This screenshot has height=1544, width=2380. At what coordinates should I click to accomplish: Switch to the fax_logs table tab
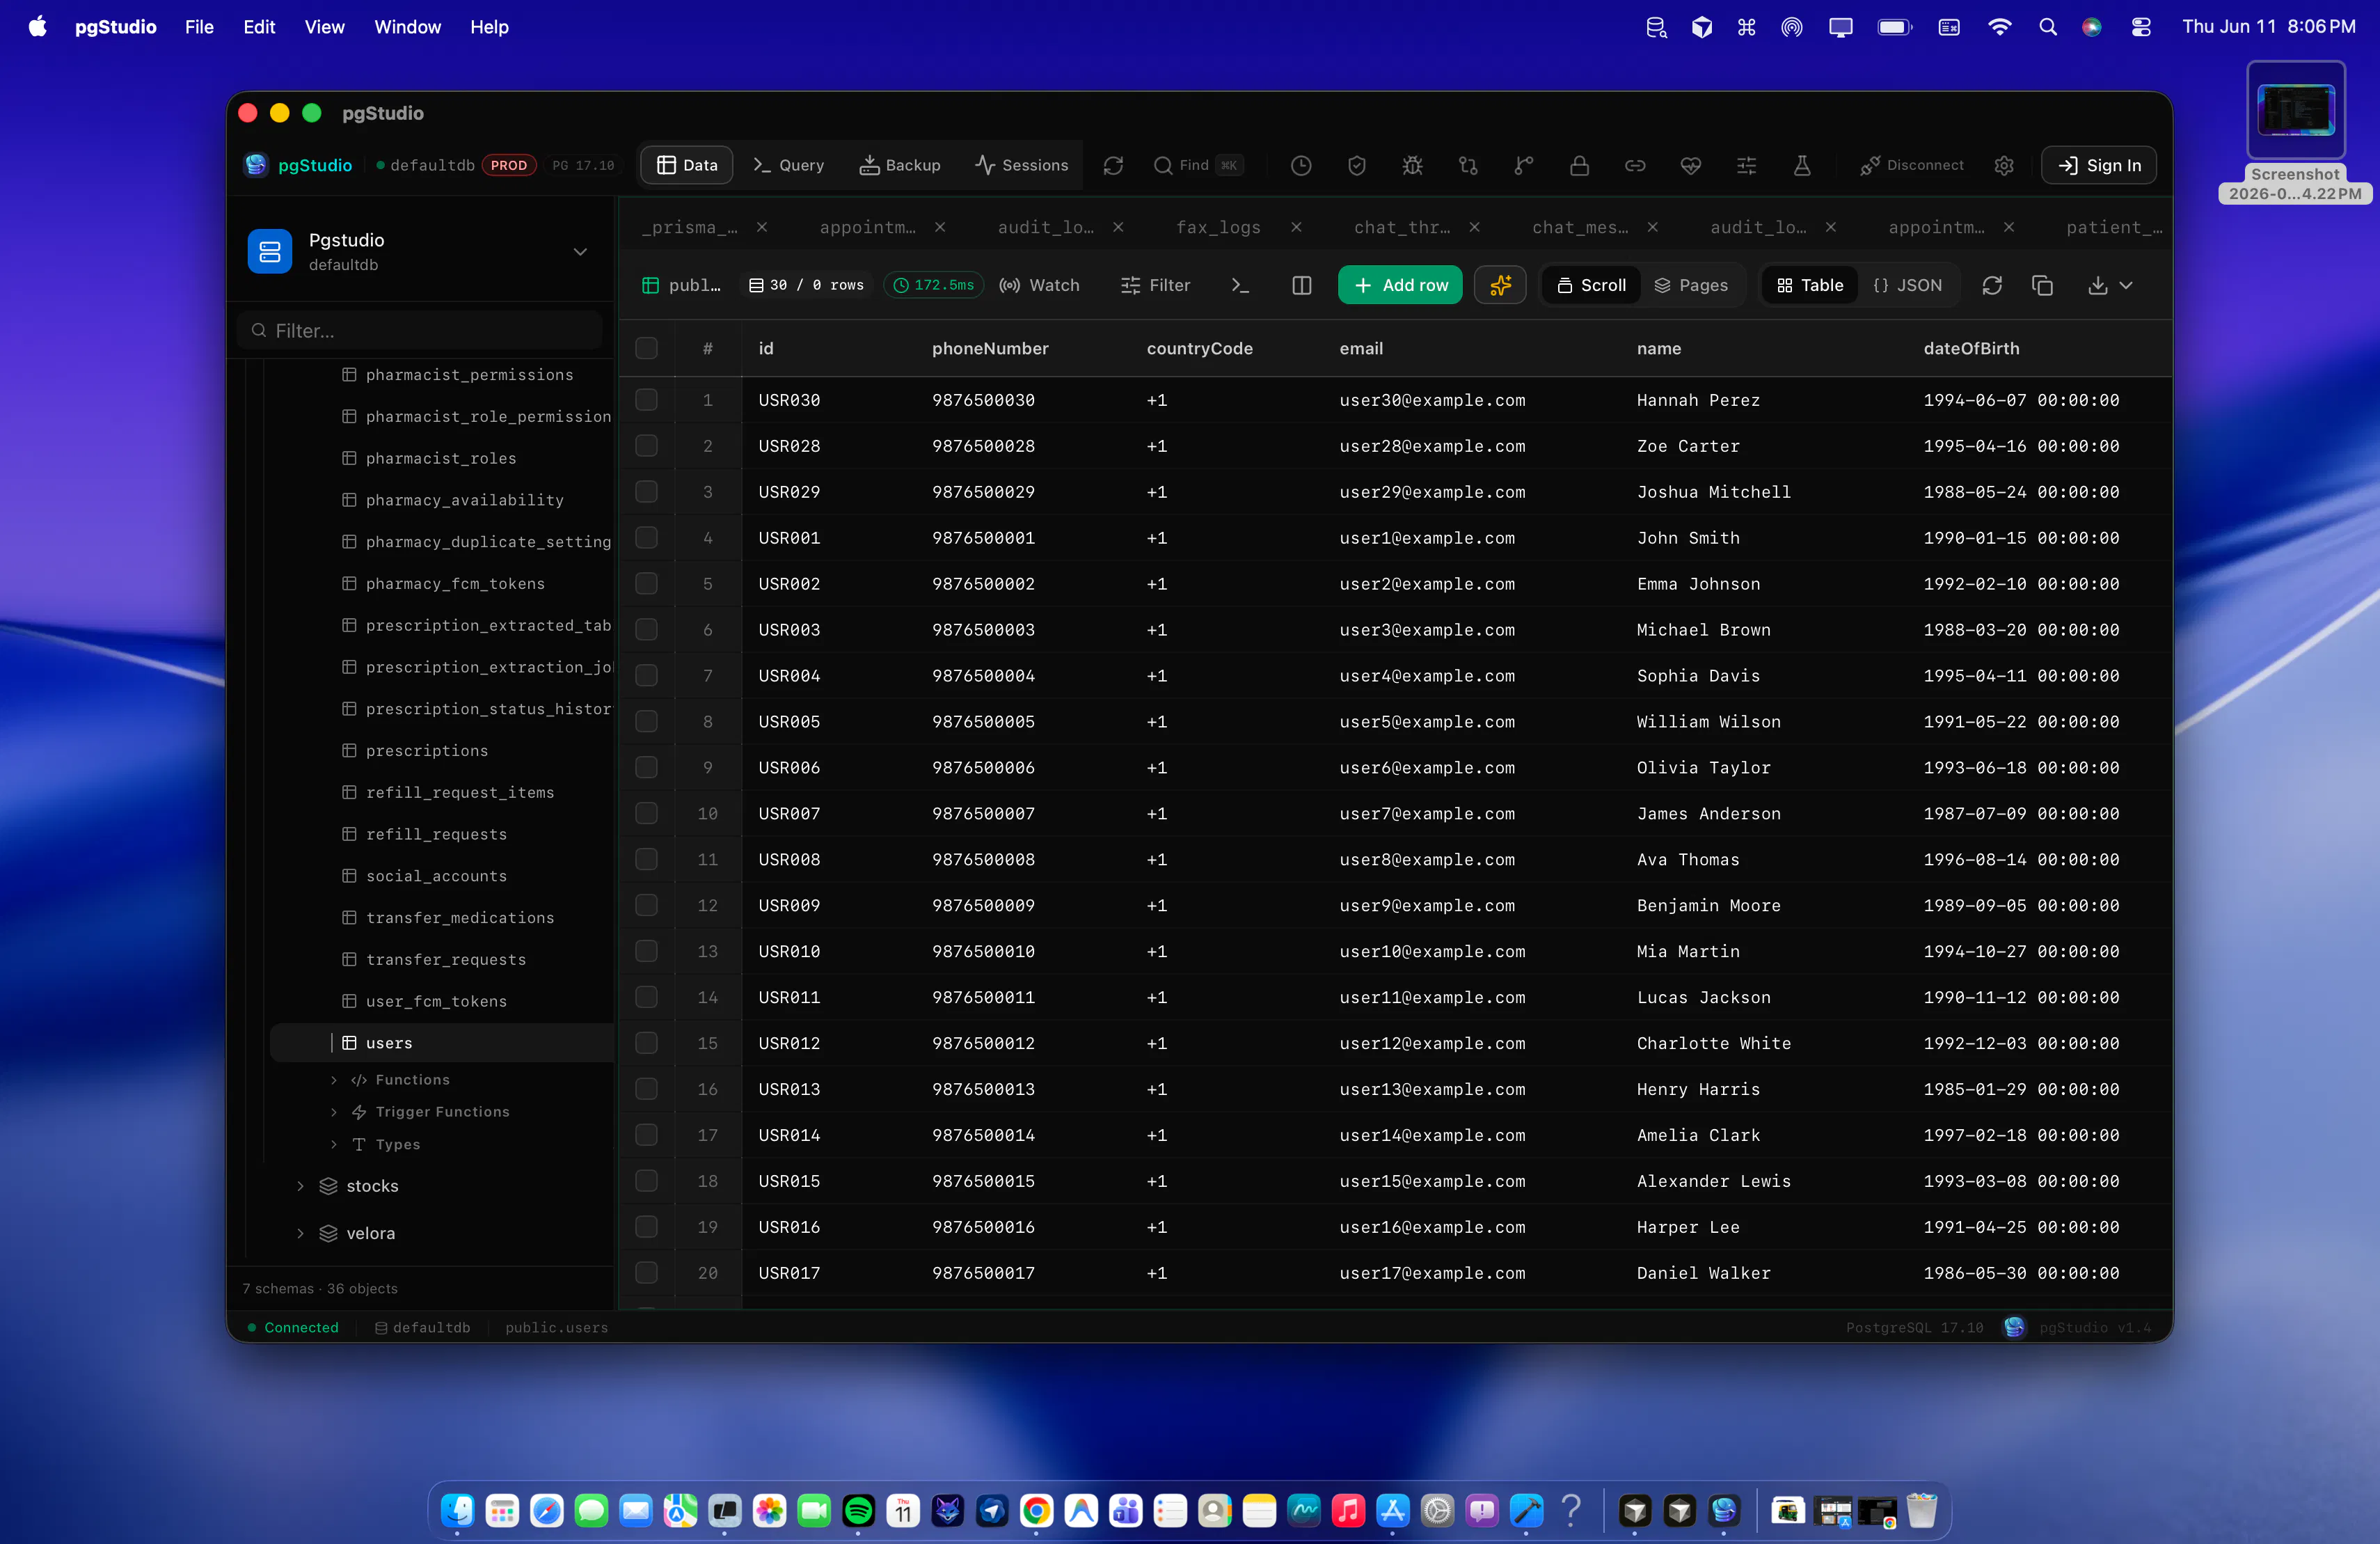(1218, 227)
